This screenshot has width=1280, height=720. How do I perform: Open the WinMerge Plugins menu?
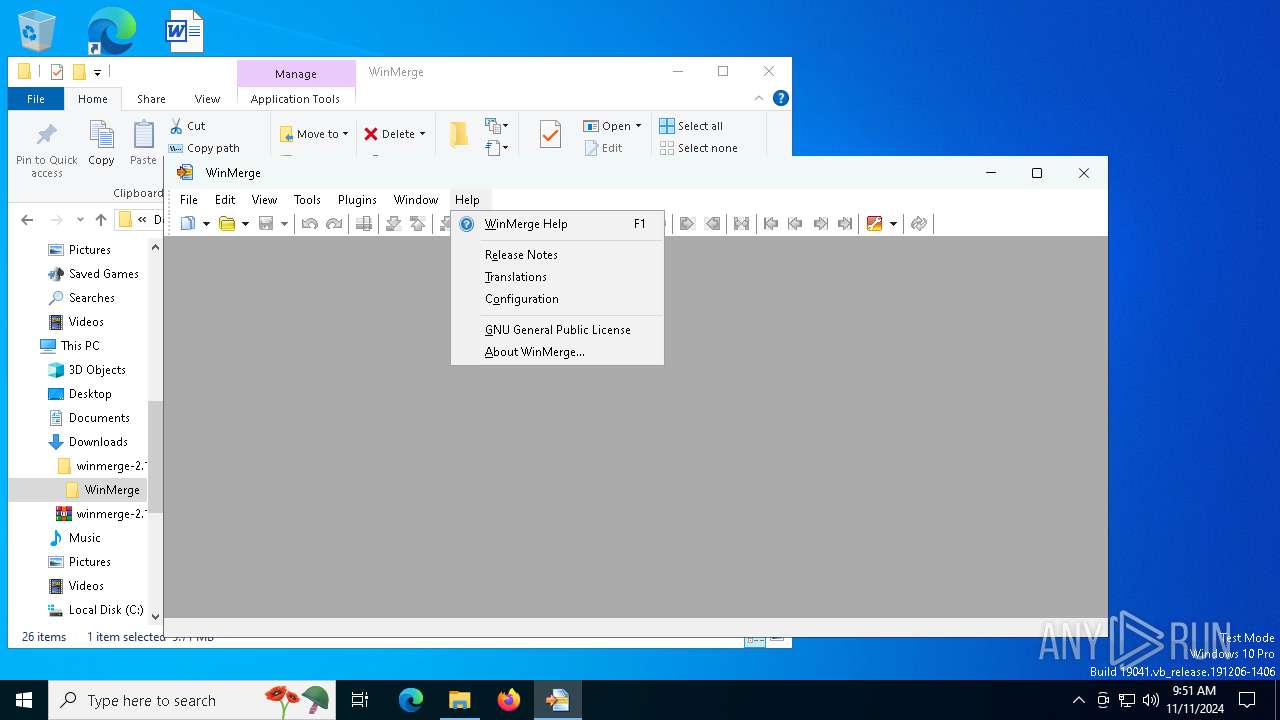357,200
